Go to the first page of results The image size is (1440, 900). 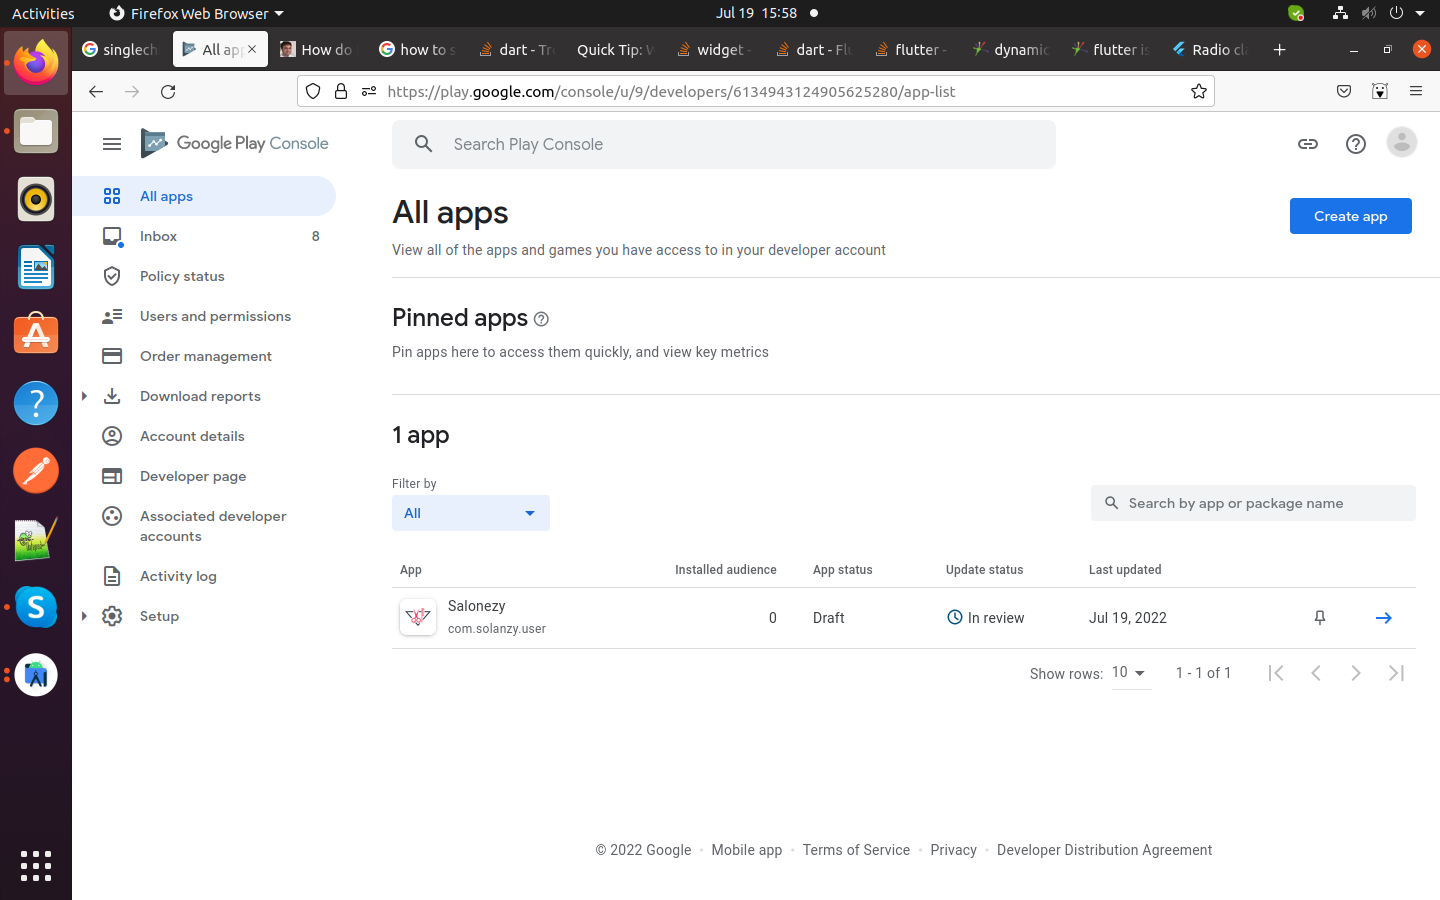tap(1276, 673)
